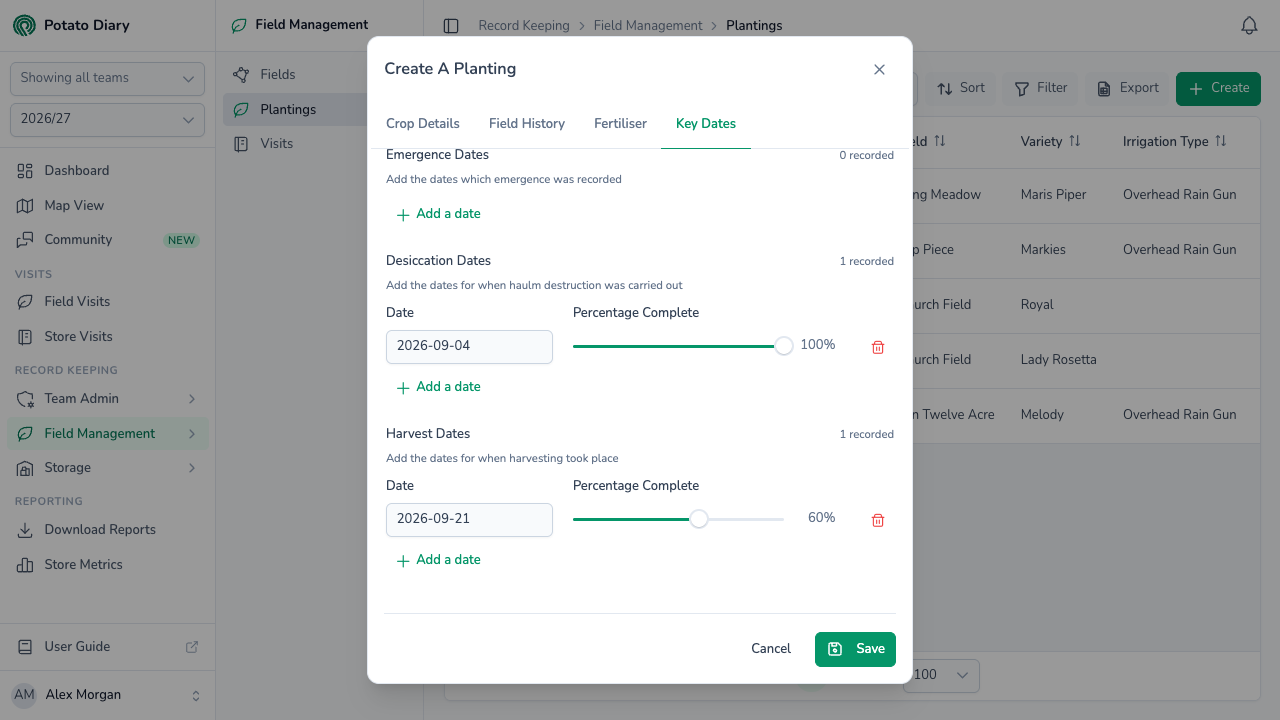Switch to the Field History tab
The height and width of the screenshot is (720, 1280).
click(x=527, y=124)
